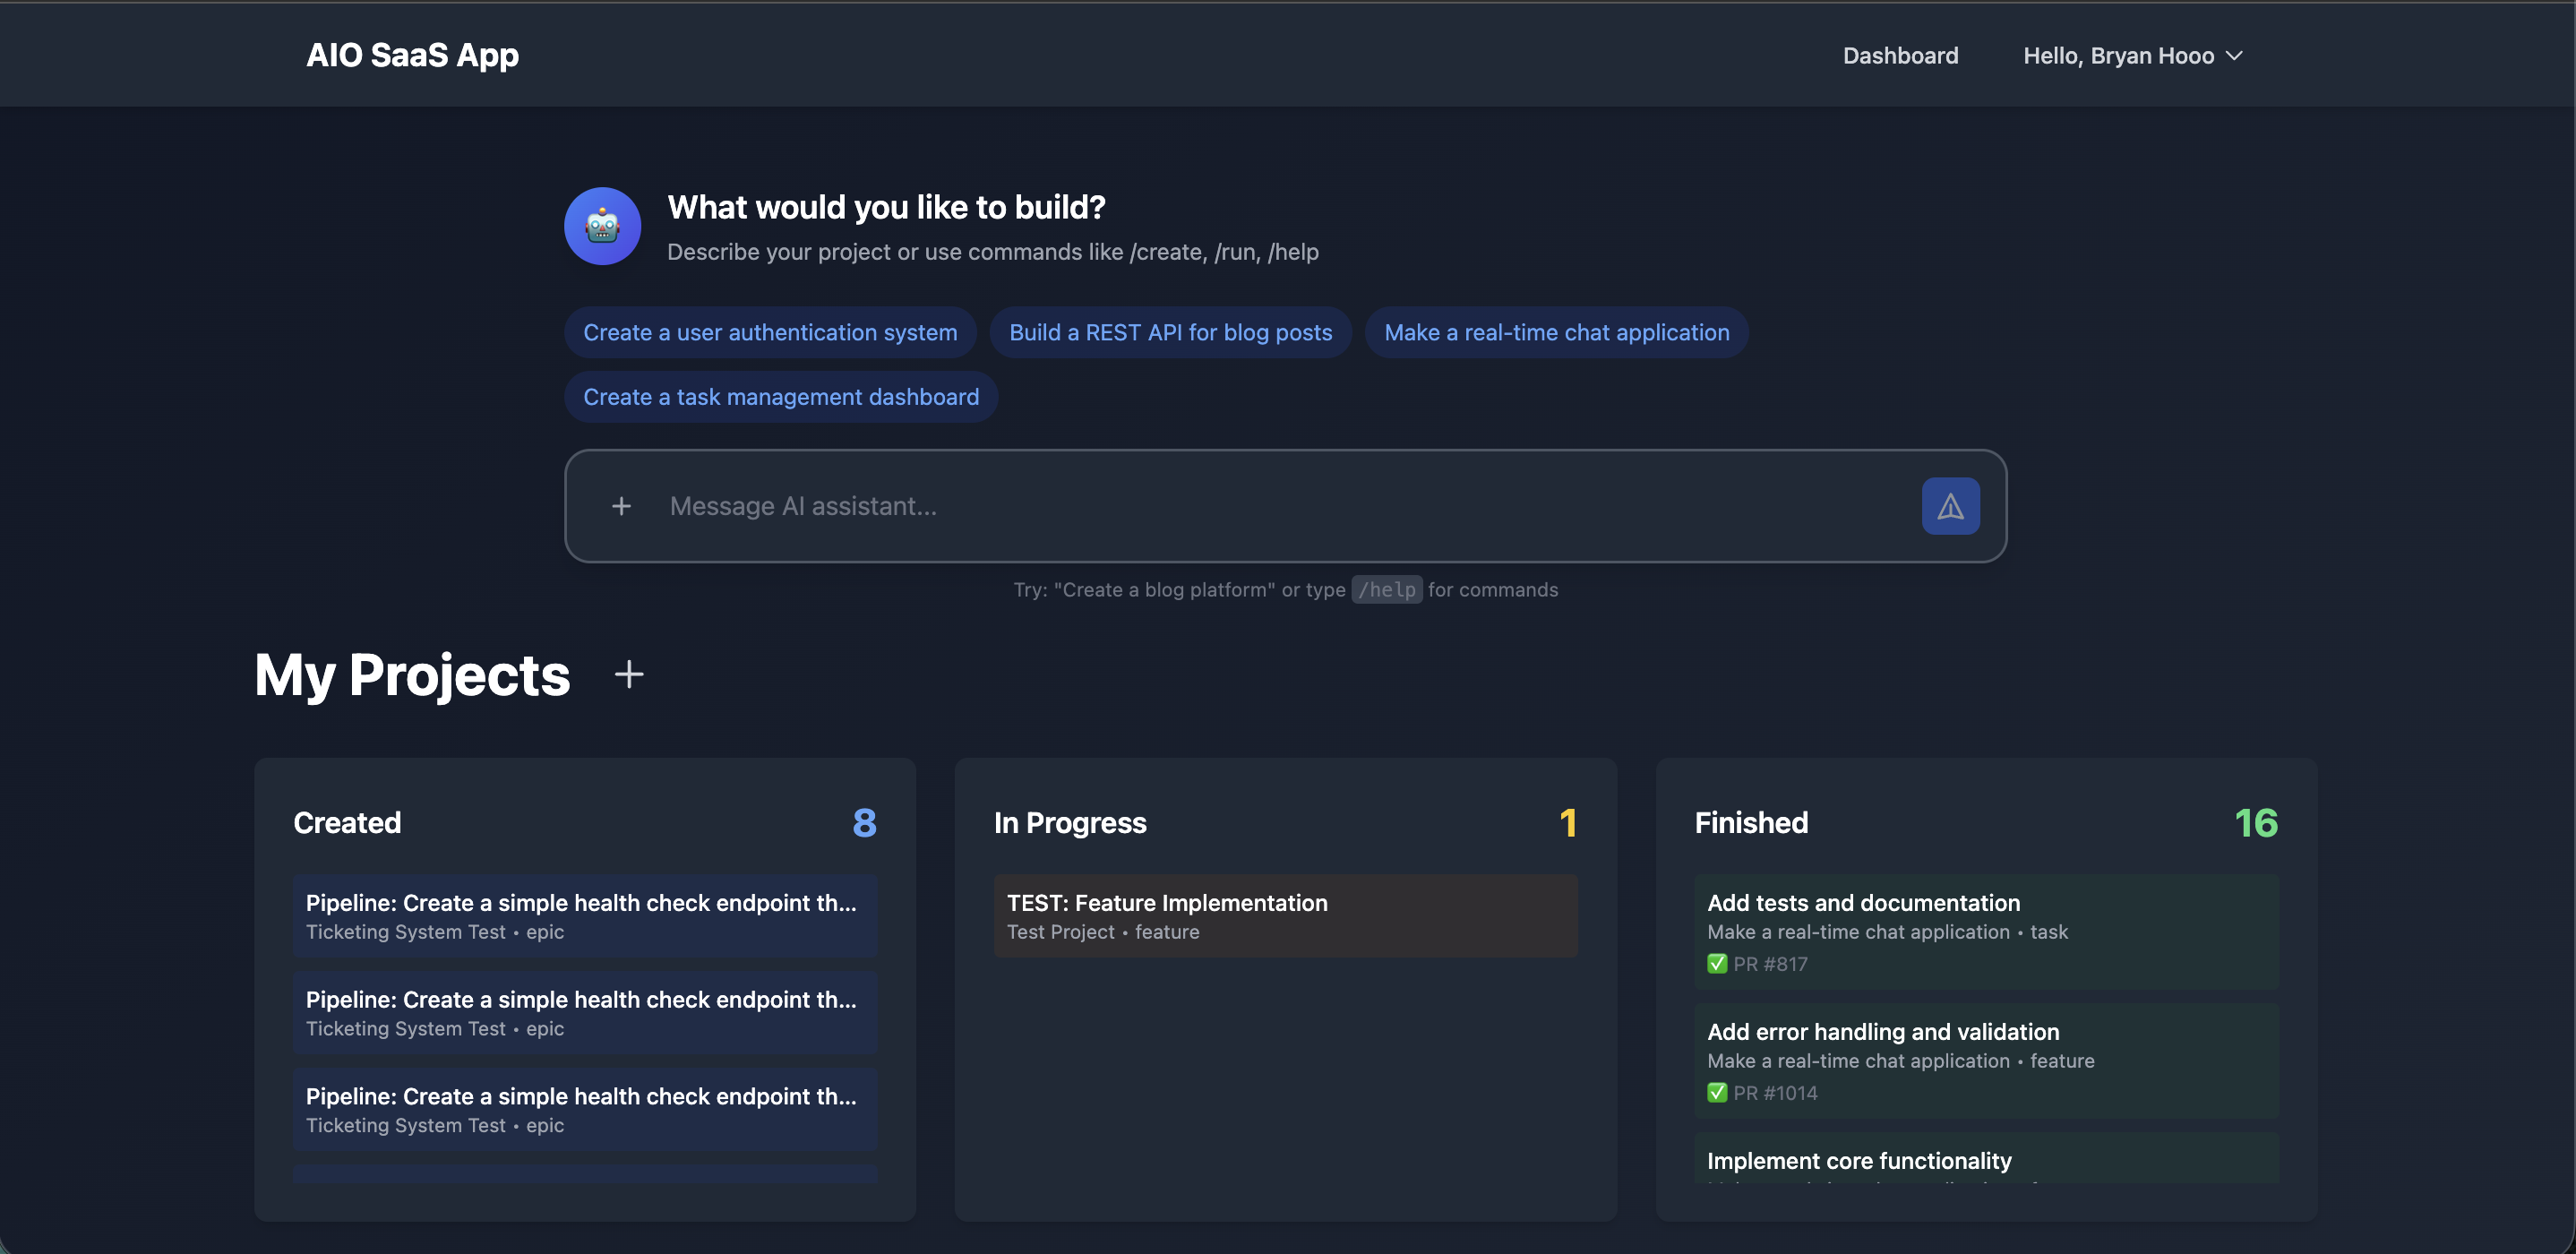
Task: Choose 'Build a REST API for blog posts'
Action: pos(1170,332)
